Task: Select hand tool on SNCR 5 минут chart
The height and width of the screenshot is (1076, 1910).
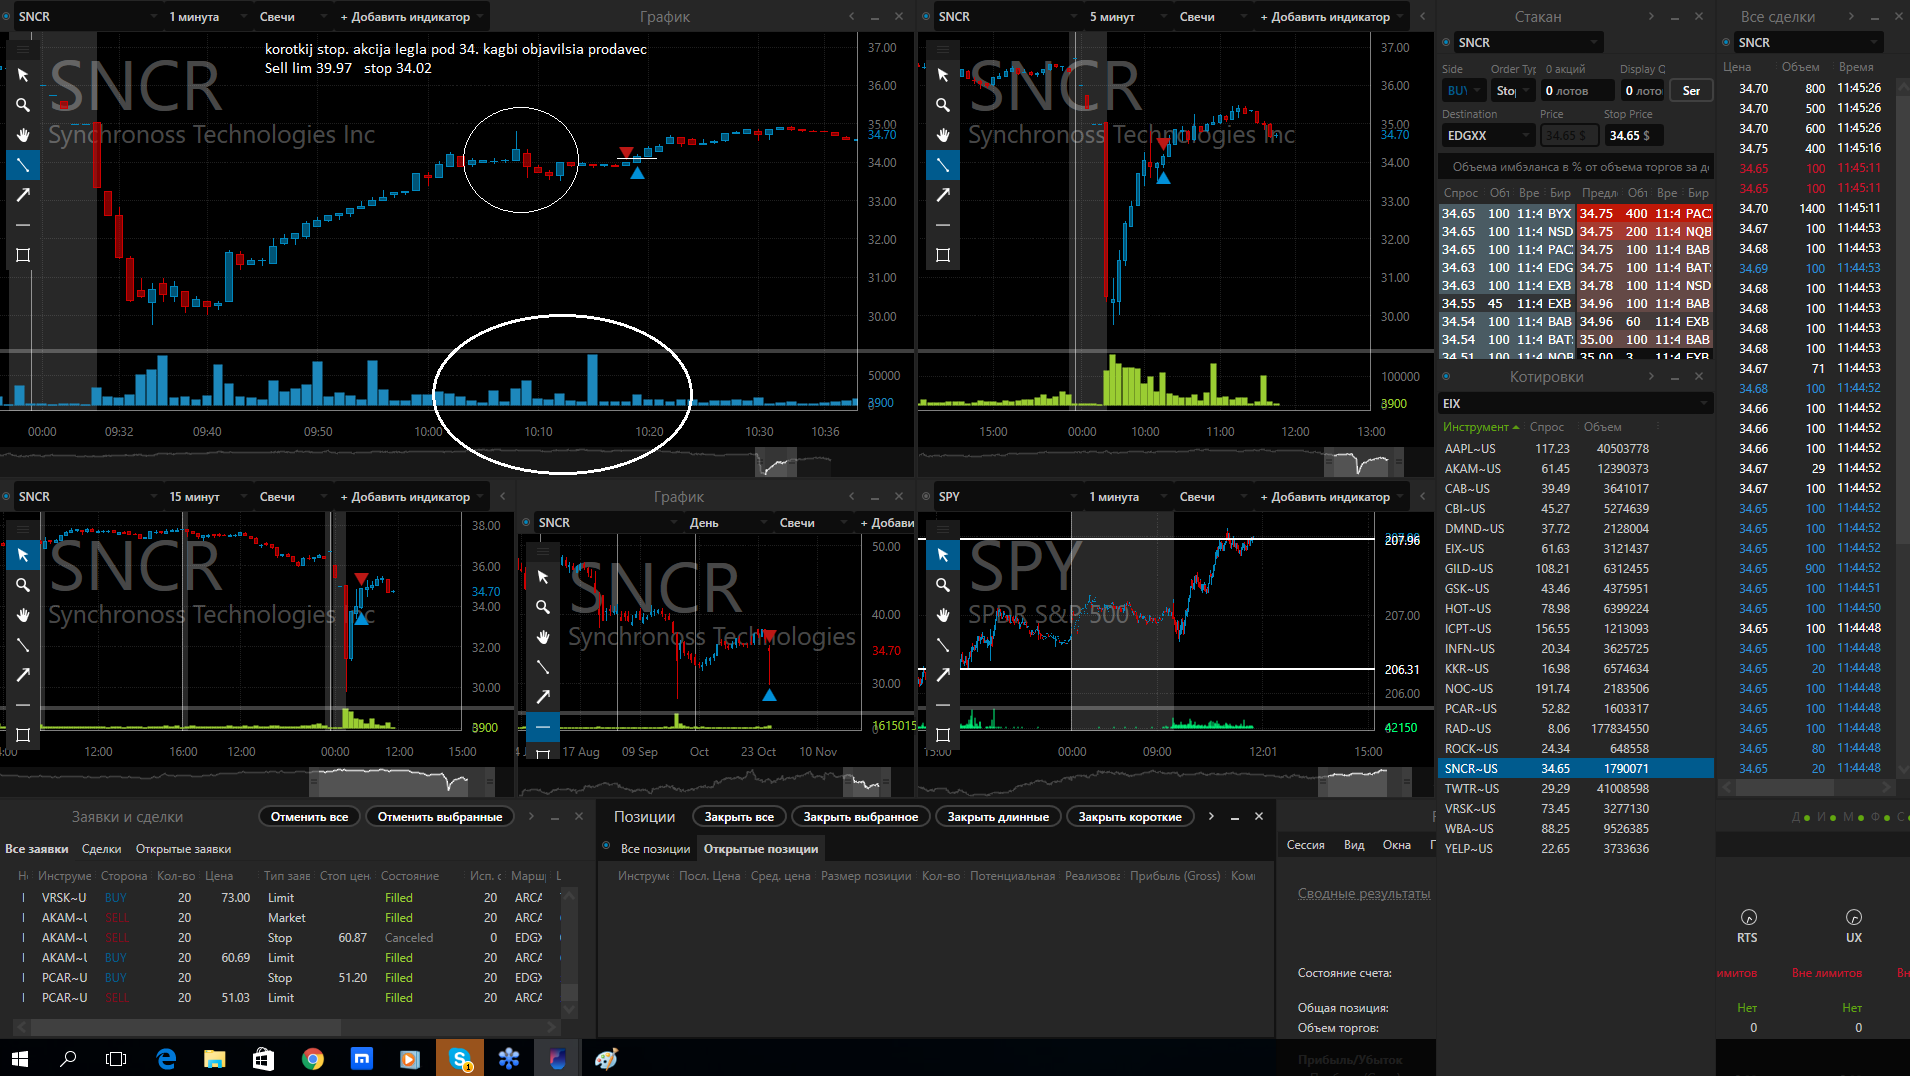Action: click(943, 135)
